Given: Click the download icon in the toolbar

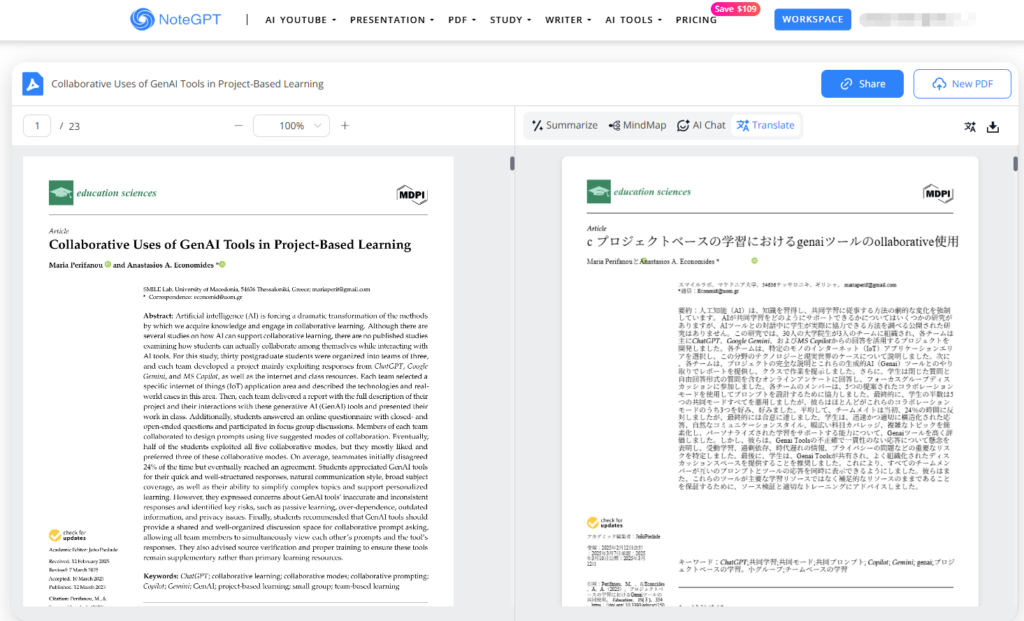Looking at the screenshot, I should click(x=992, y=127).
